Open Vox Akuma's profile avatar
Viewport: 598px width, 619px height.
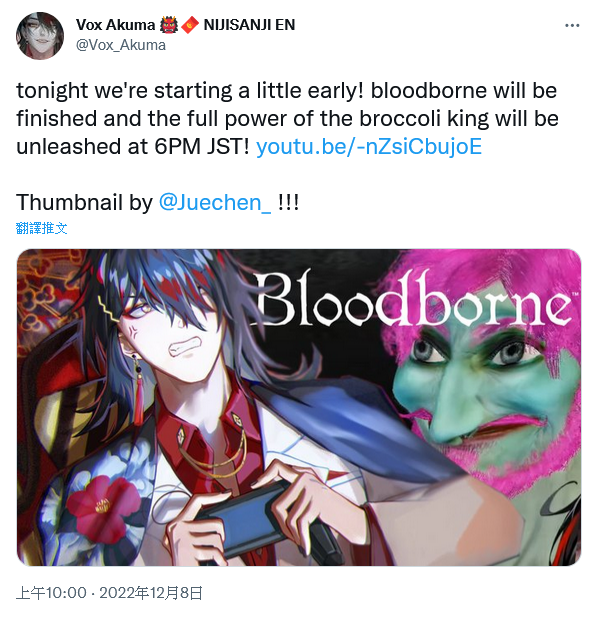[x=39, y=36]
